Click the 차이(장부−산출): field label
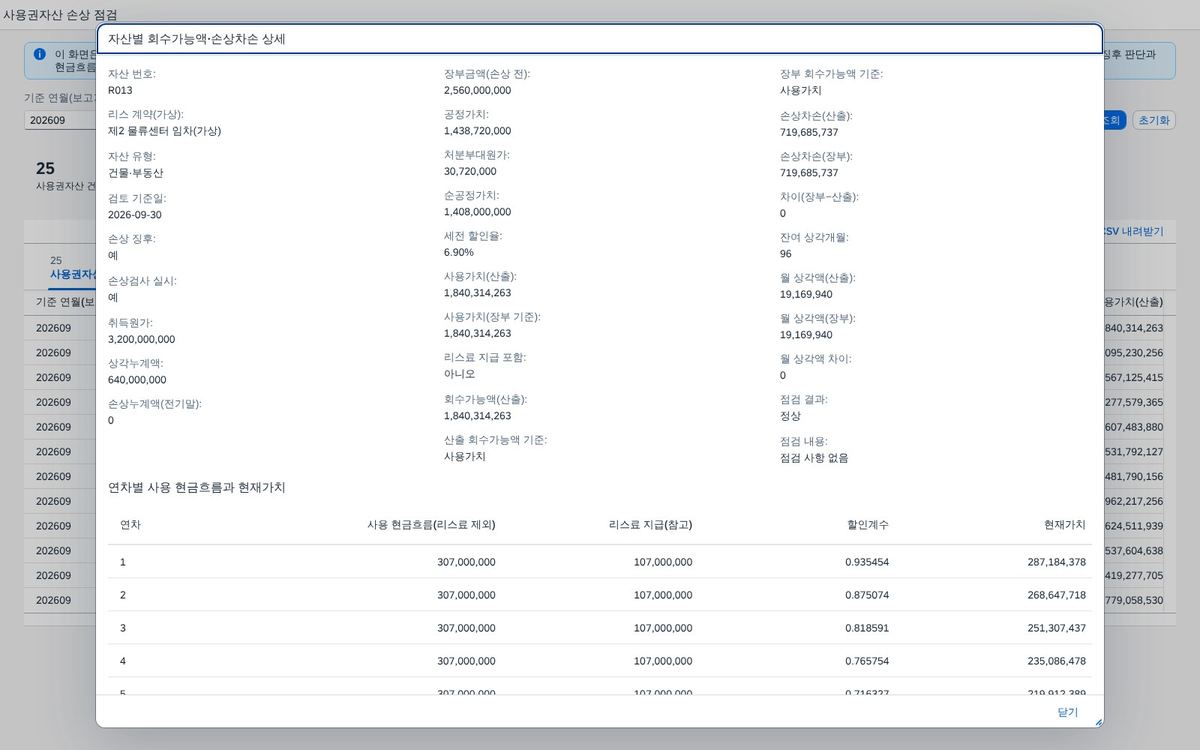 pyautogui.click(x=819, y=197)
